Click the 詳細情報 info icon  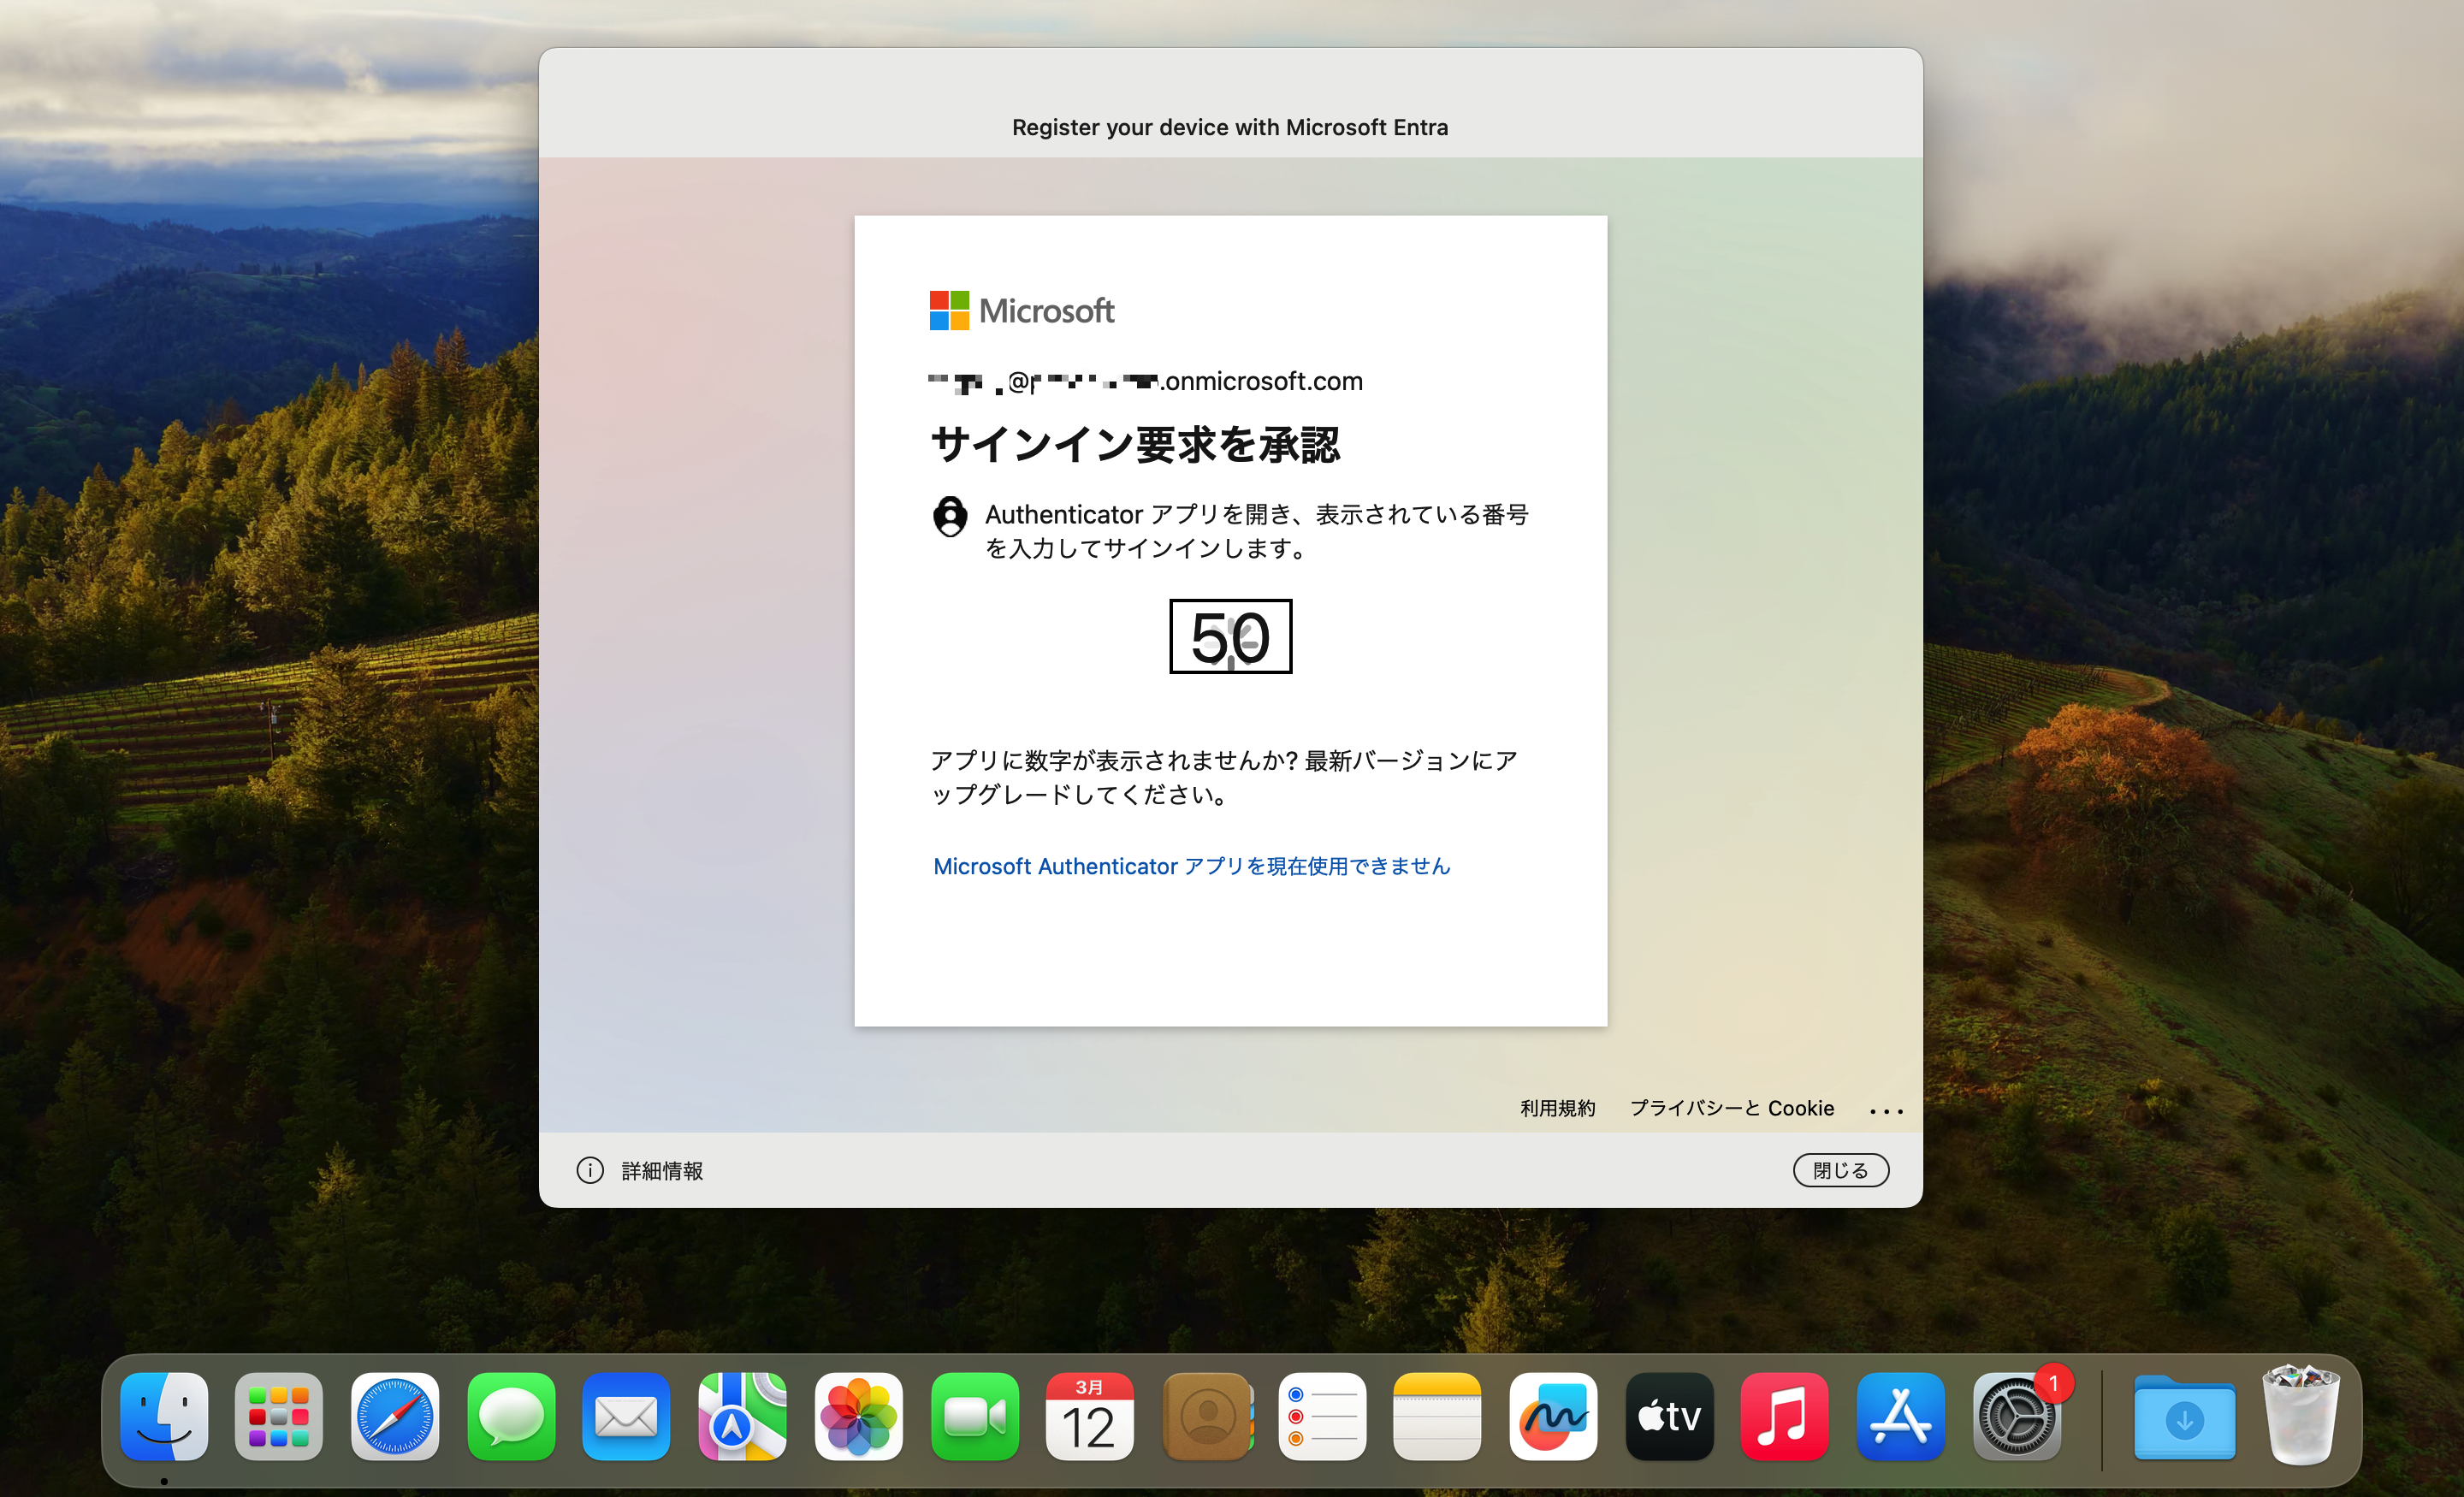pyautogui.click(x=590, y=1170)
